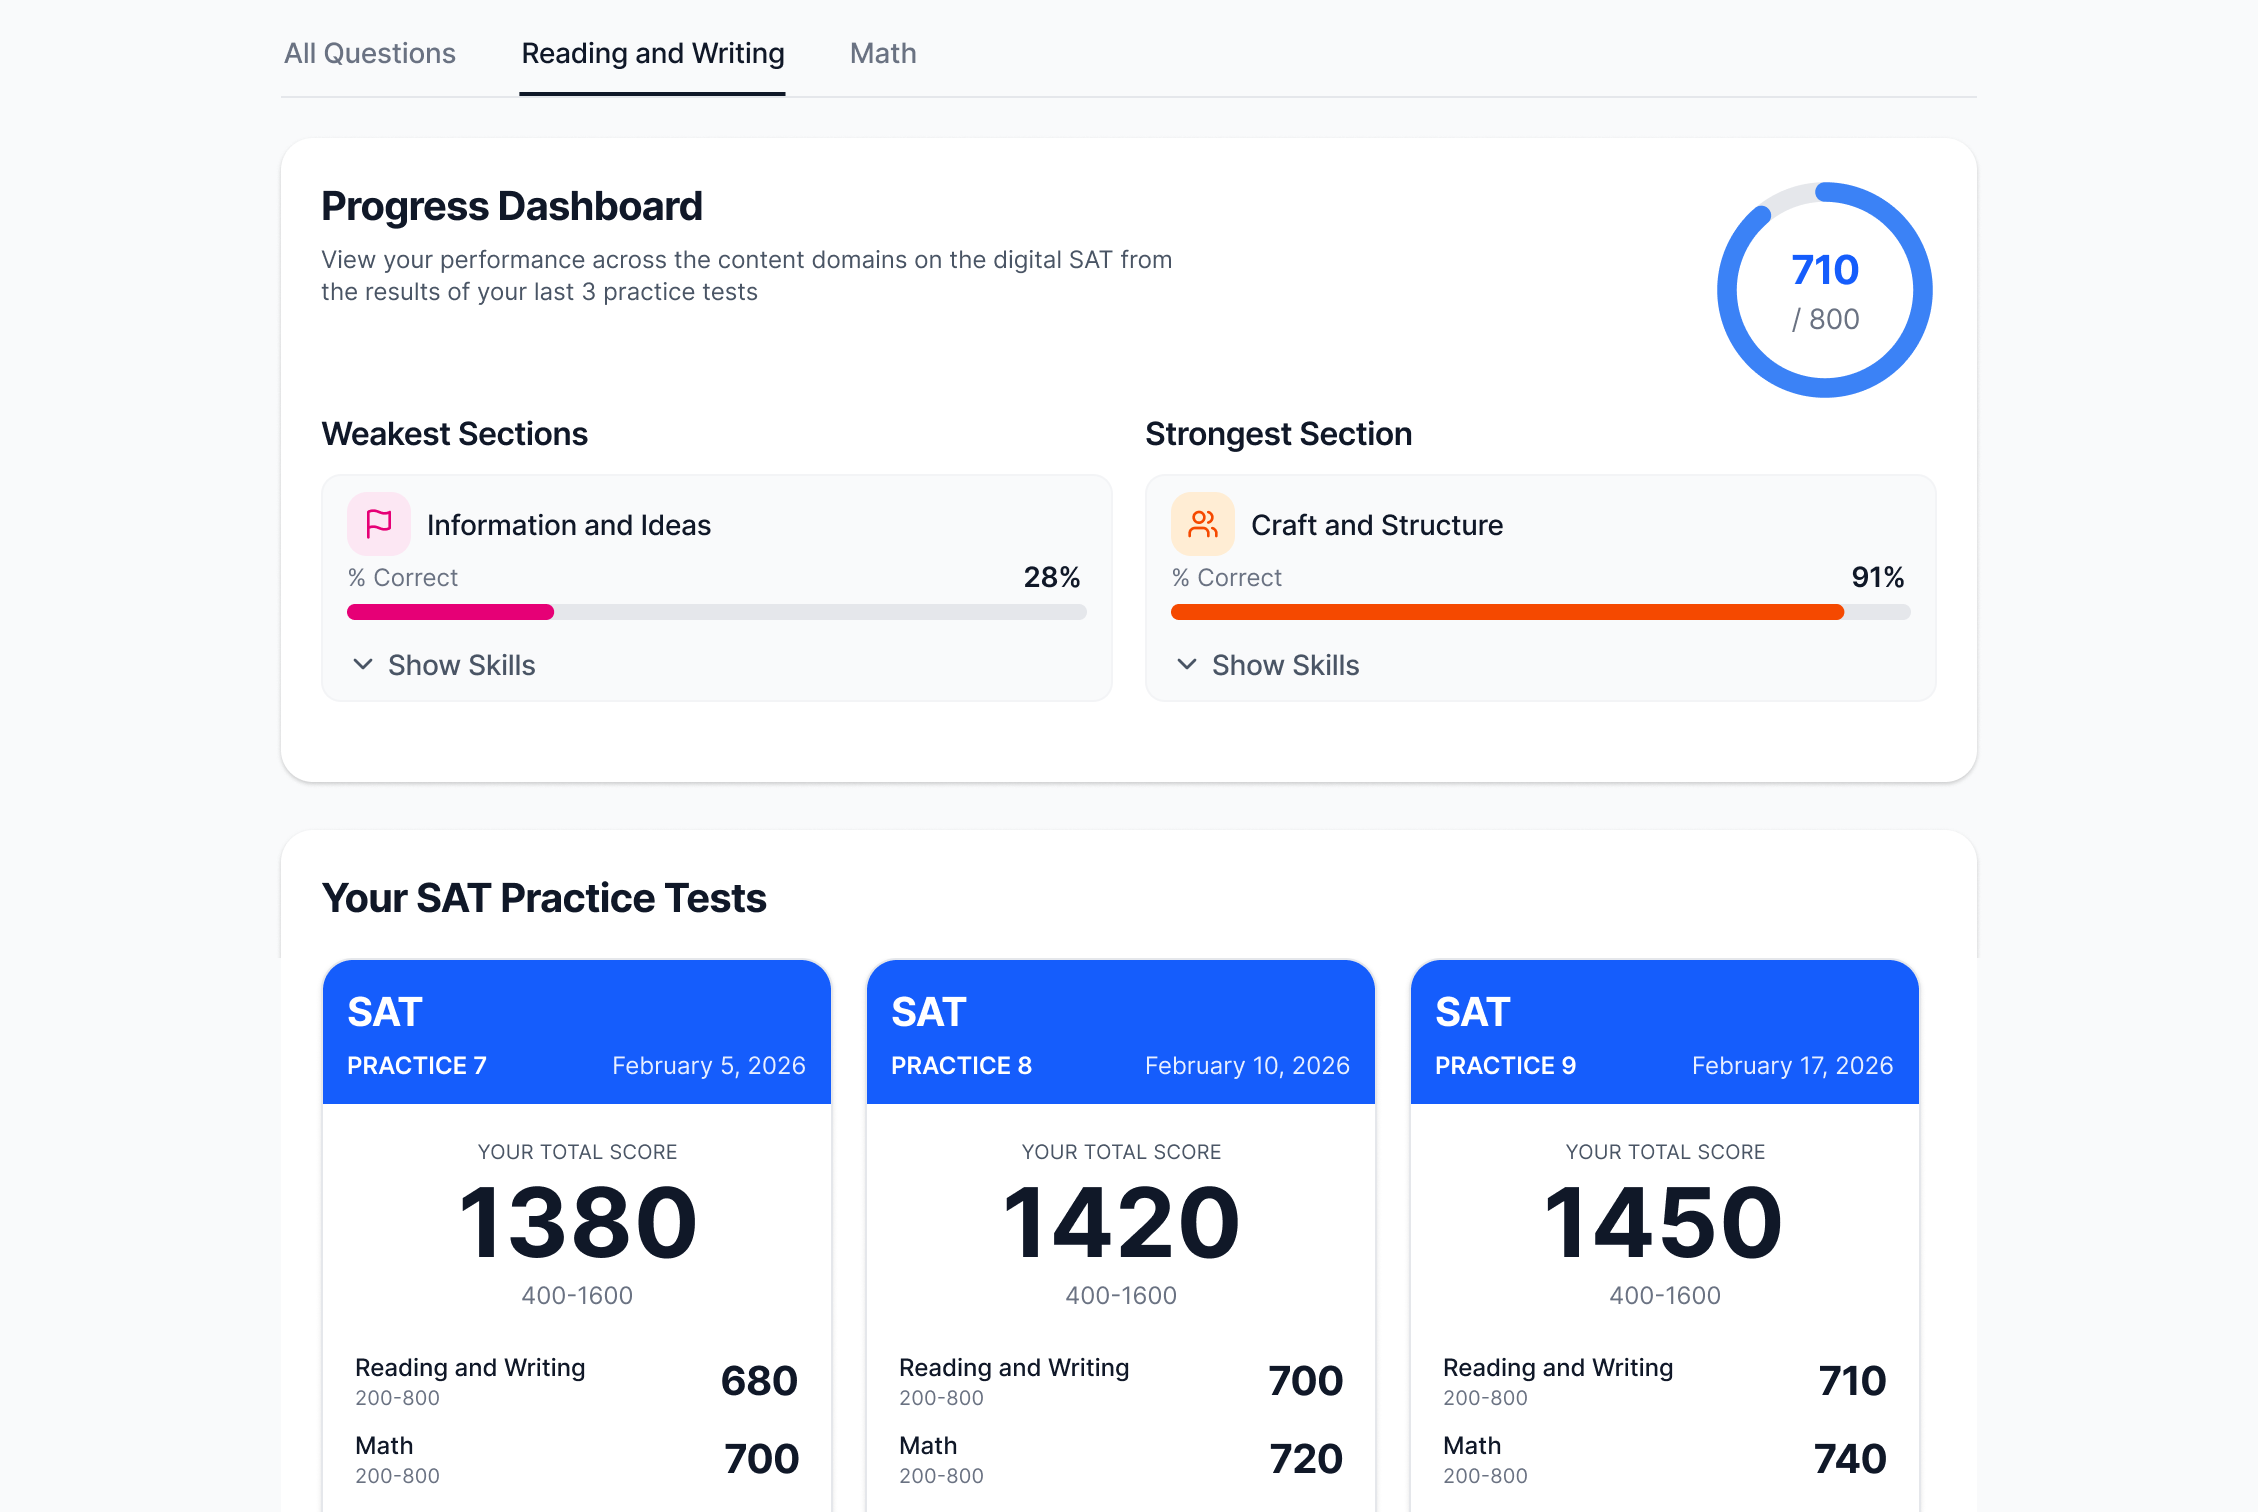Click Math score 700 in Practice 7
The height and width of the screenshot is (1512, 2258).
tap(761, 1459)
